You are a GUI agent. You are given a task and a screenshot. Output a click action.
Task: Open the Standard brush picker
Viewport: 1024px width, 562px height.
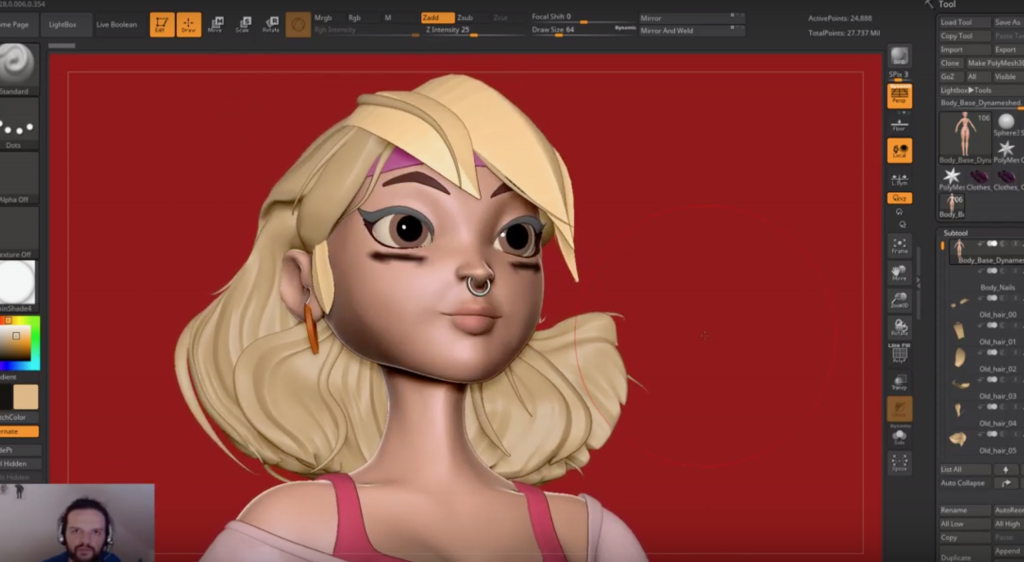(18, 69)
